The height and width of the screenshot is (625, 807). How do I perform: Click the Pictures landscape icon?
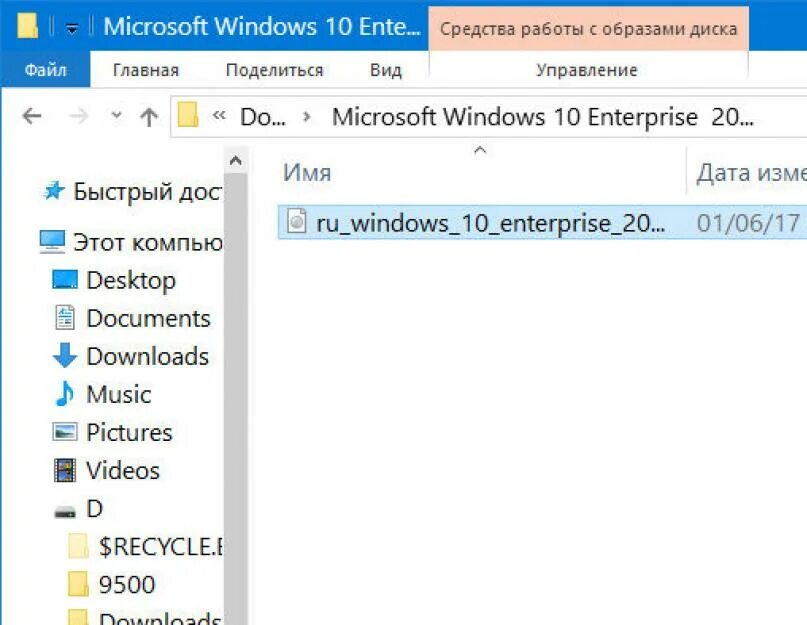(x=65, y=431)
